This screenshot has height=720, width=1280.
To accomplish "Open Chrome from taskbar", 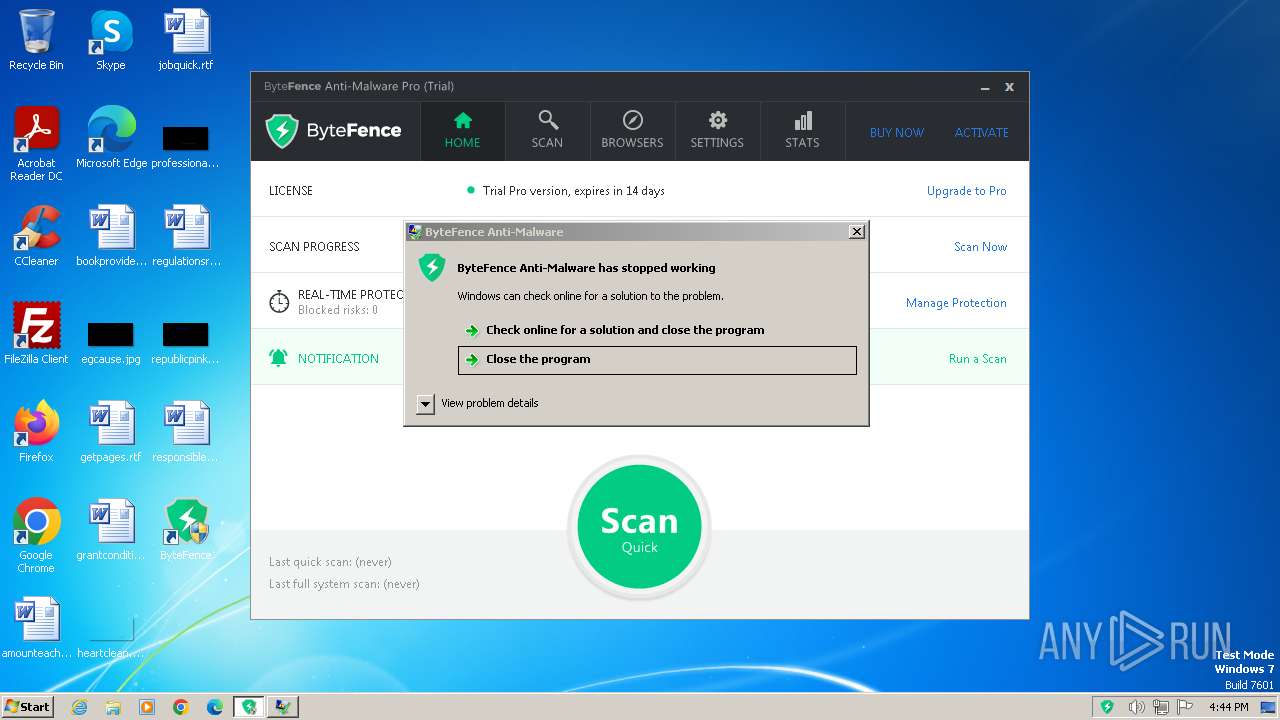I will [x=181, y=707].
